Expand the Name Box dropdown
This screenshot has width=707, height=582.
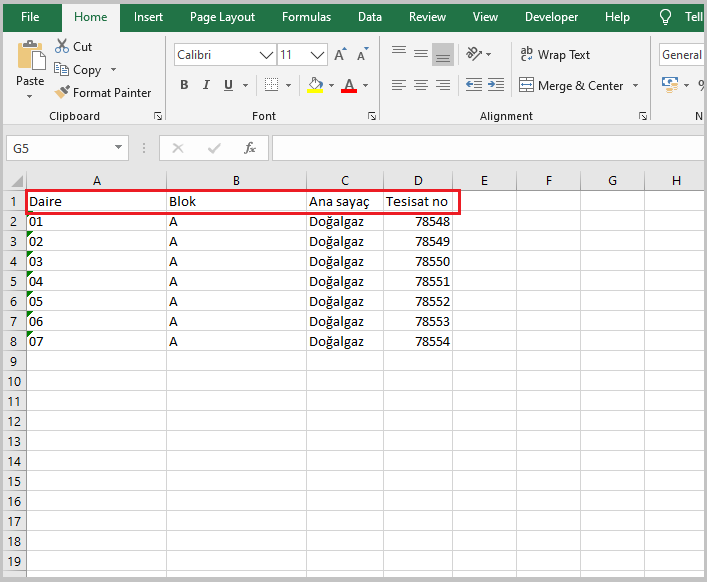[118, 147]
